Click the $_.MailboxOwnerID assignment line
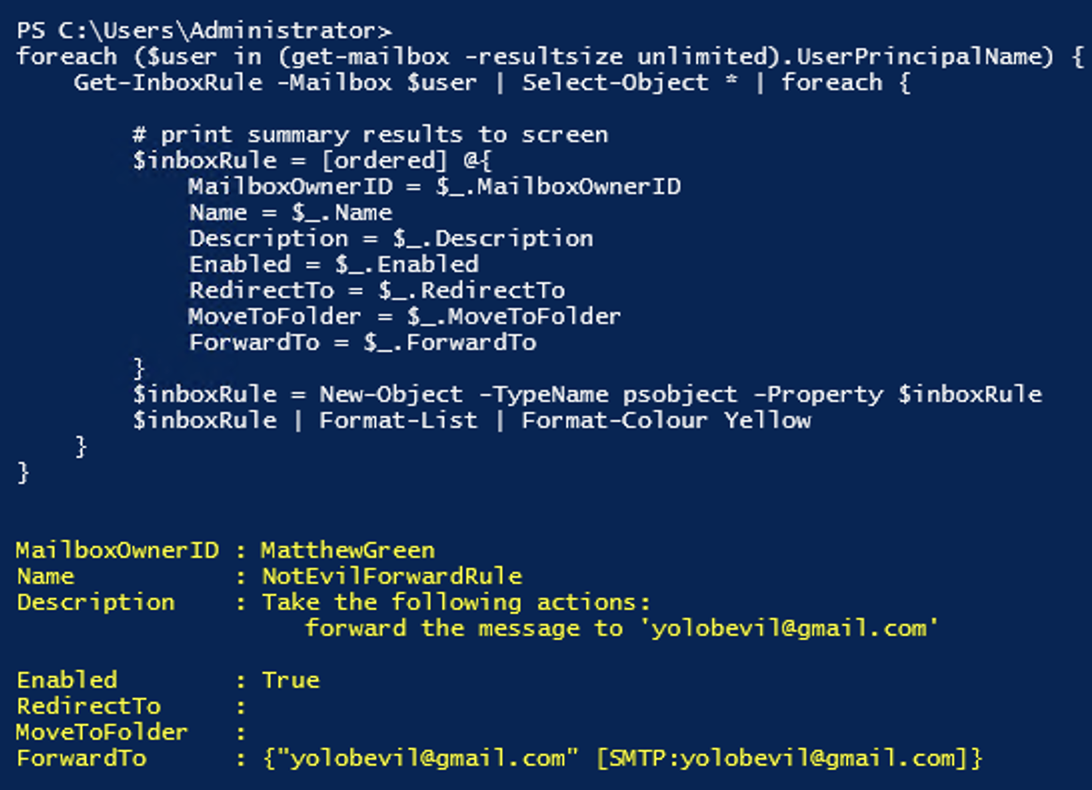Image resolution: width=1092 pixels, height=790 pixels. [x=435, y=187]
